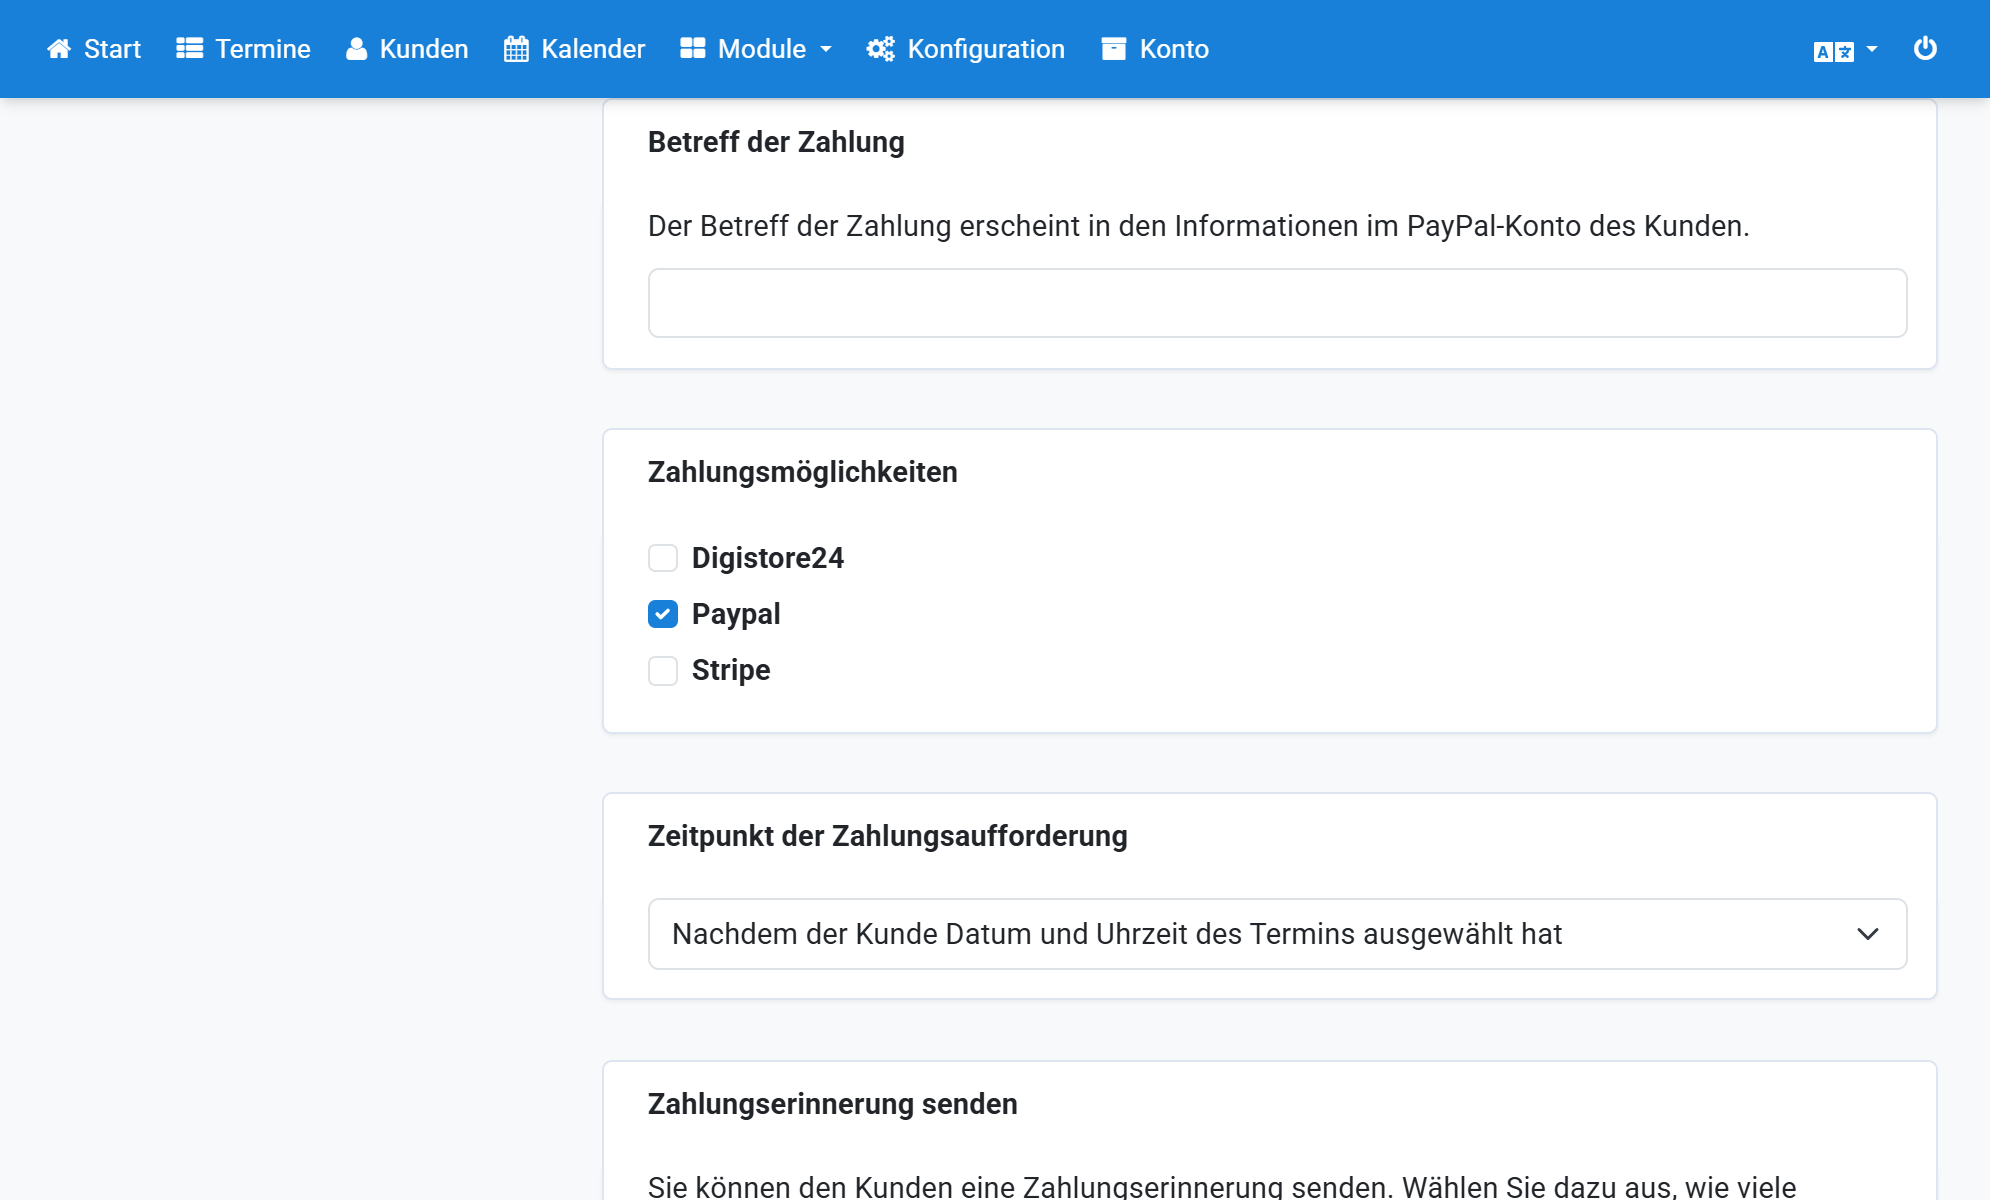
Task: Click the Digistore24 label text
Action: [x=768, y=558]
